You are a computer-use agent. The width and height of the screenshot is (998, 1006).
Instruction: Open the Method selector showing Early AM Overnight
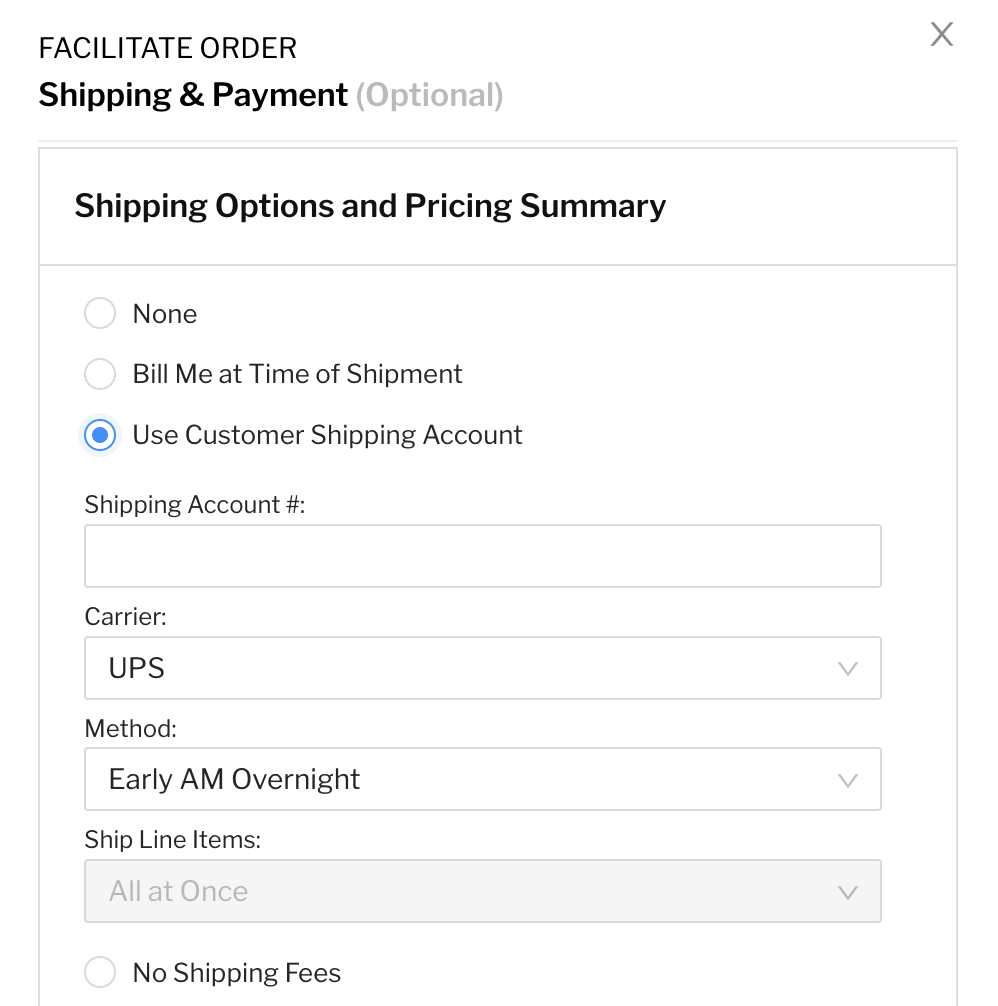(482, 779)
